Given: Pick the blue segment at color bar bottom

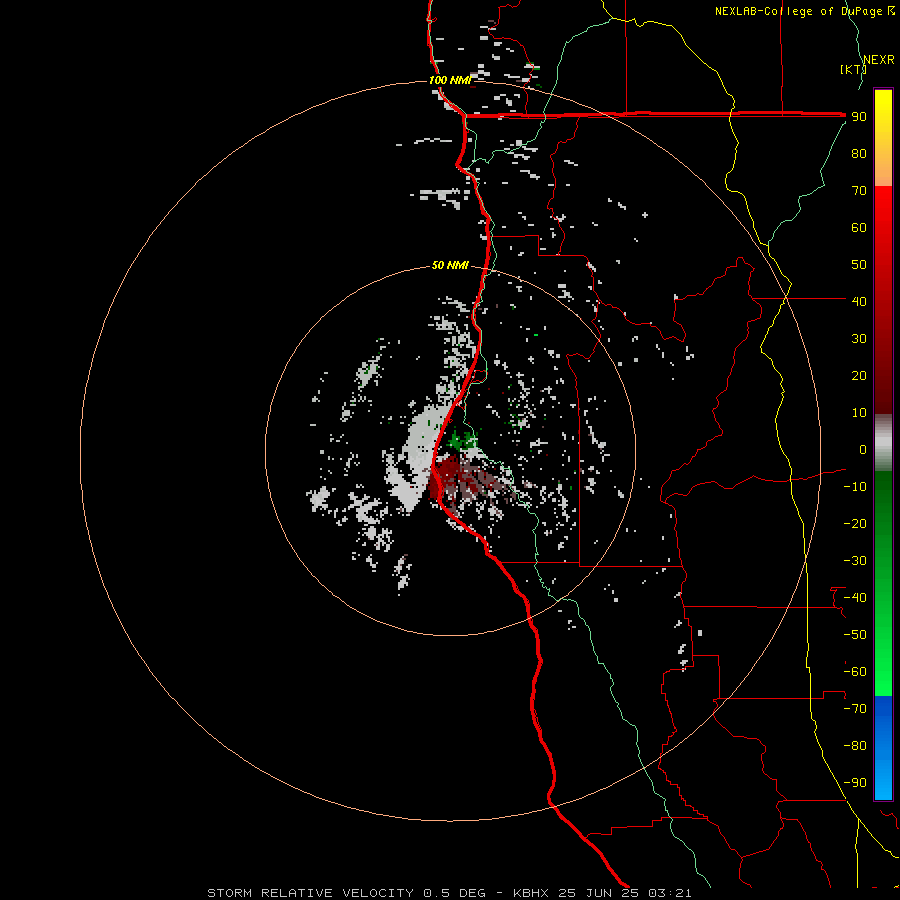Looking at the screenshot, I should [883, 748].
